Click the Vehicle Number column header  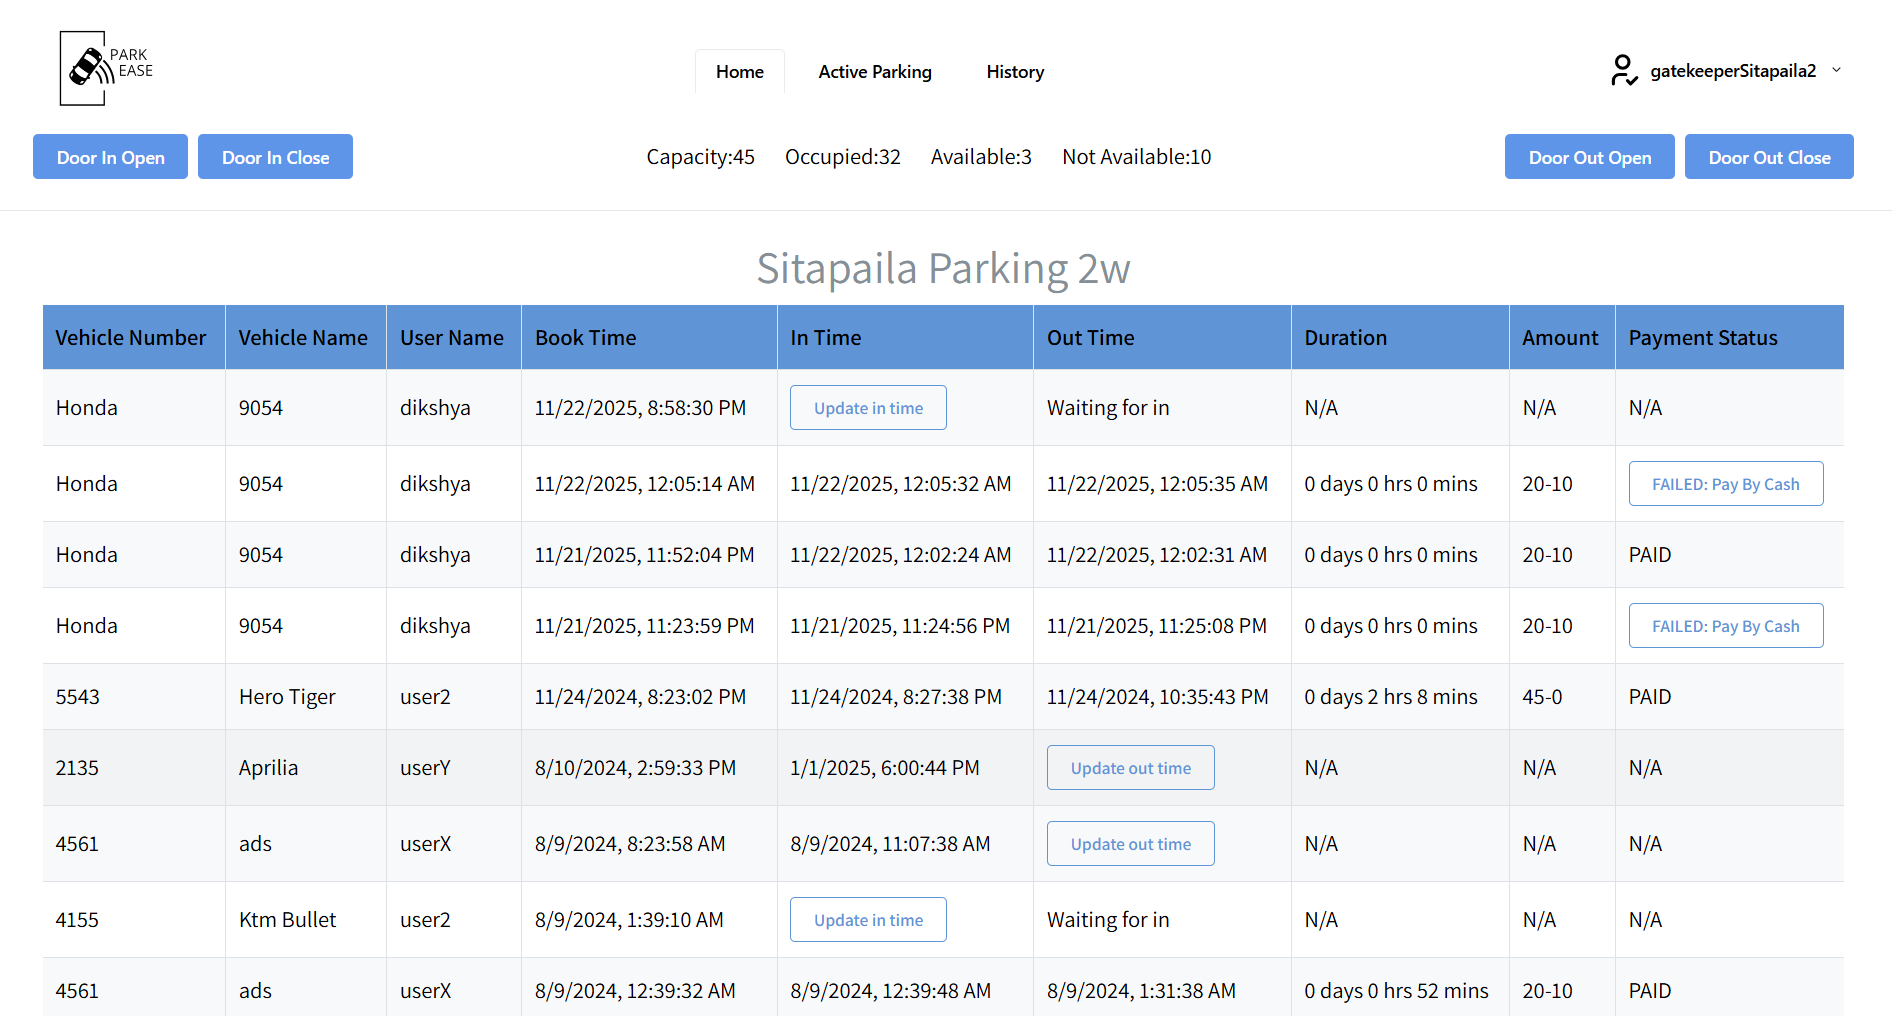[x=131, y=337]
